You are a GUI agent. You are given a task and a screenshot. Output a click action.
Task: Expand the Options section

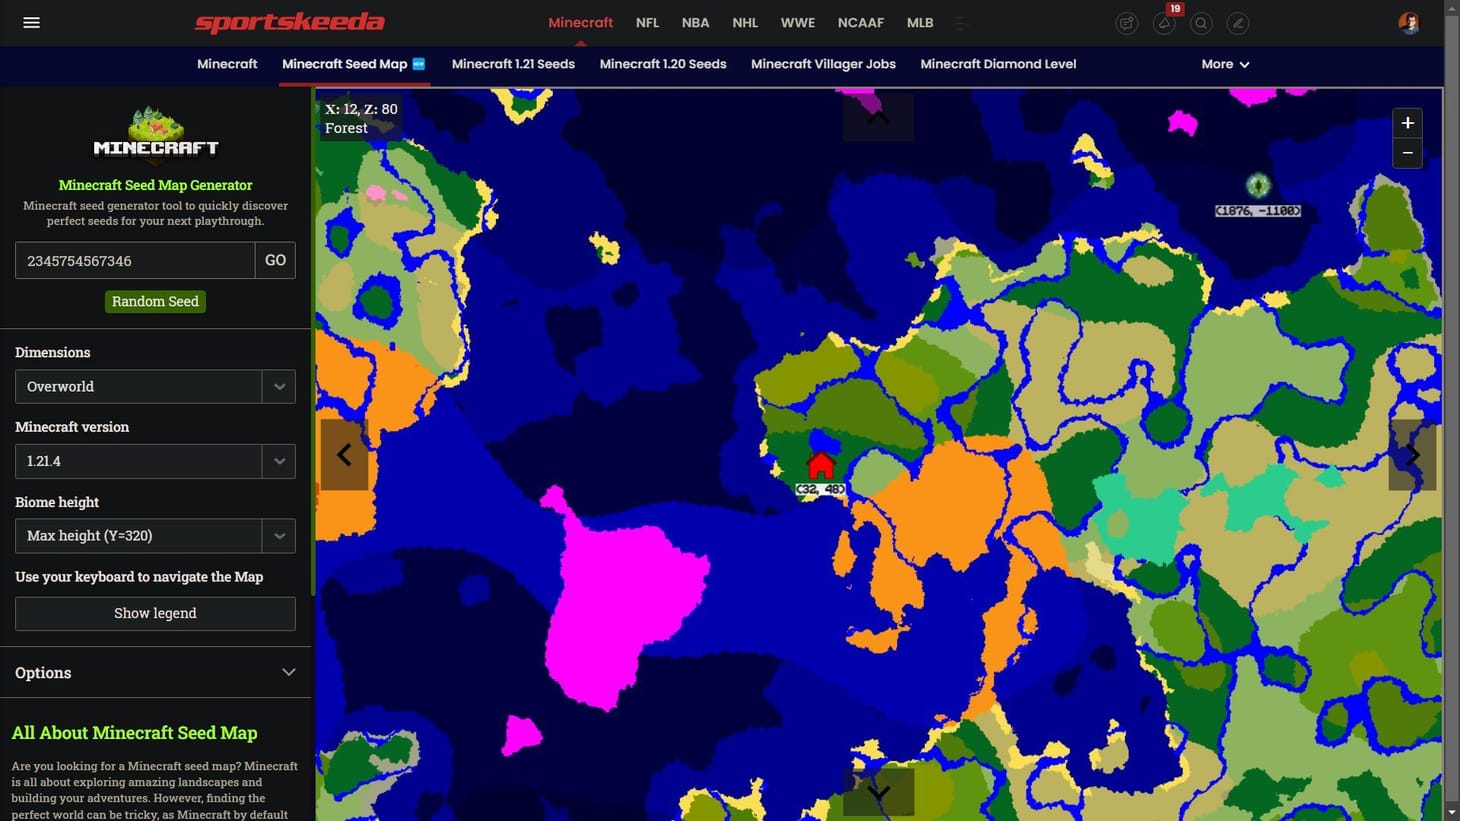click(155, 672)
